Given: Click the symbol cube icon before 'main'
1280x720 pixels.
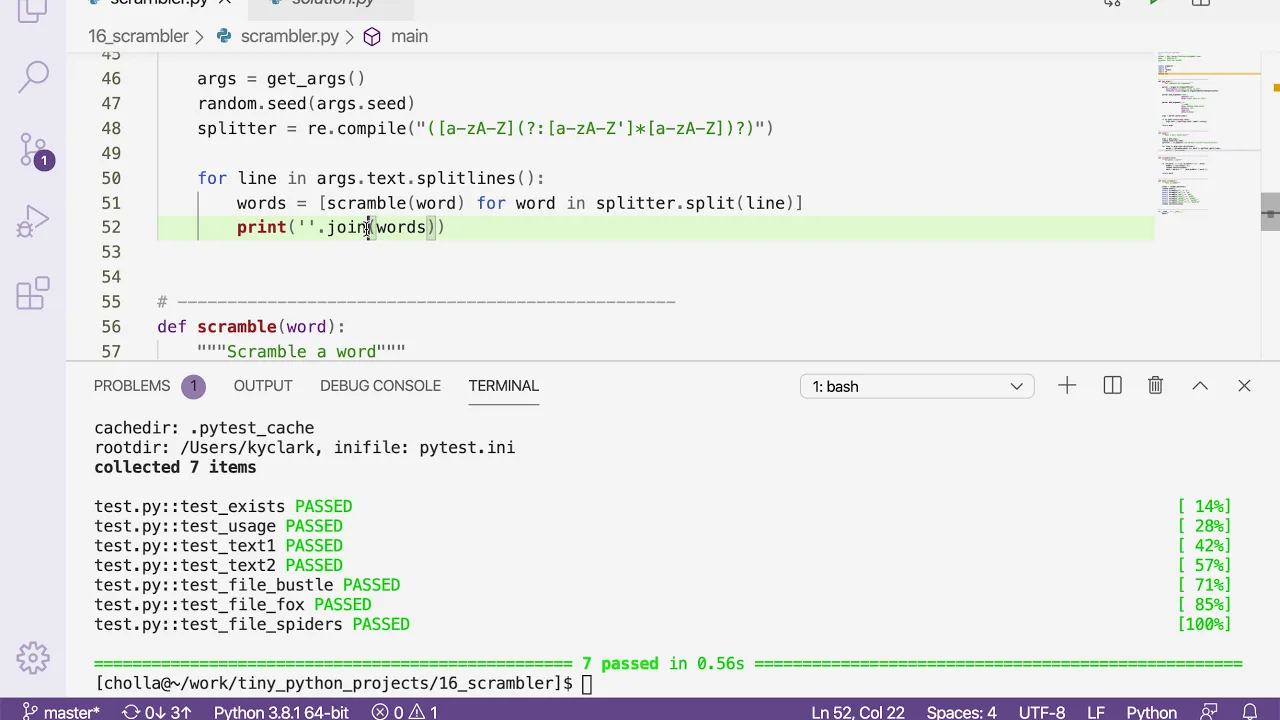Looking at the screenshot, I should tap(372, 36).
